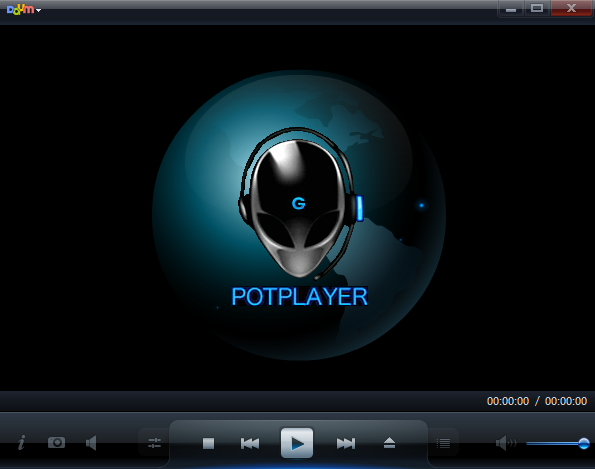Click the elapsed time 00:00:00 display
This screenshot has width=595, height=469.
pos(508,401)
